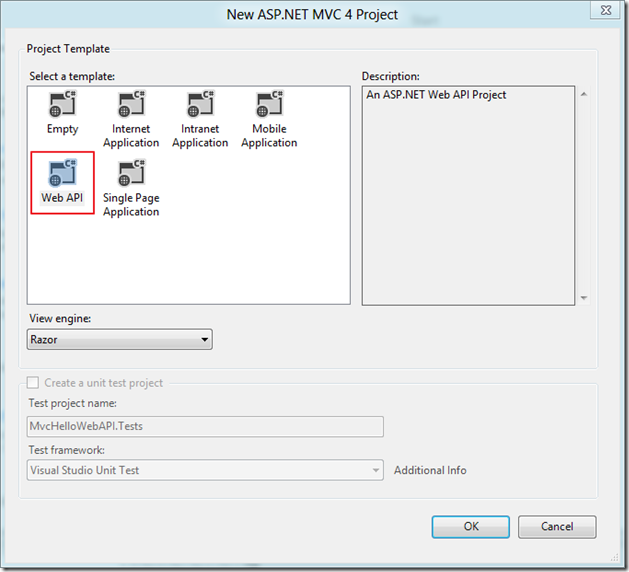Click the 'Description:' label
Image resolution: width=629 pixels, height=572 pixels.
pos(391,76)
